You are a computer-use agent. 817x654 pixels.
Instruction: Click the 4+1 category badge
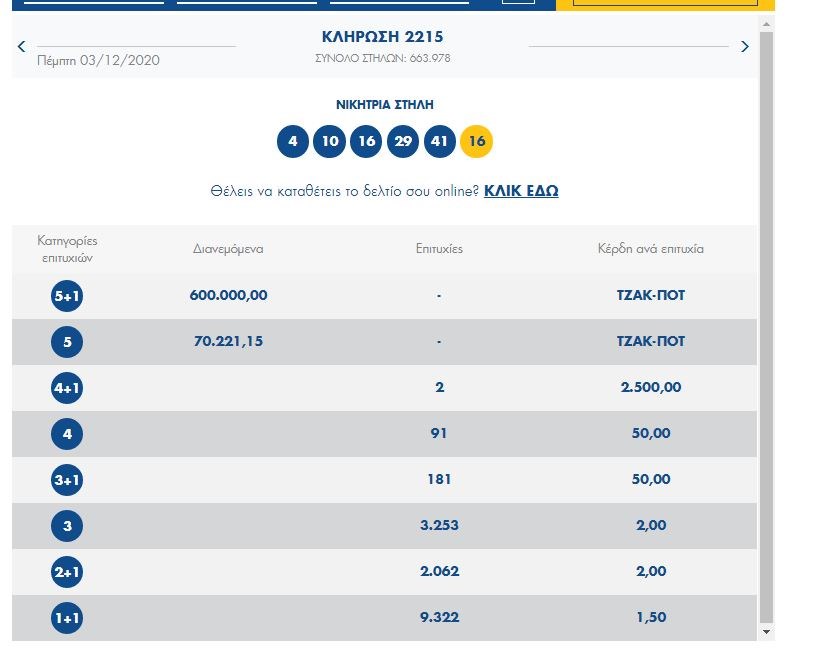click(67, 388)
